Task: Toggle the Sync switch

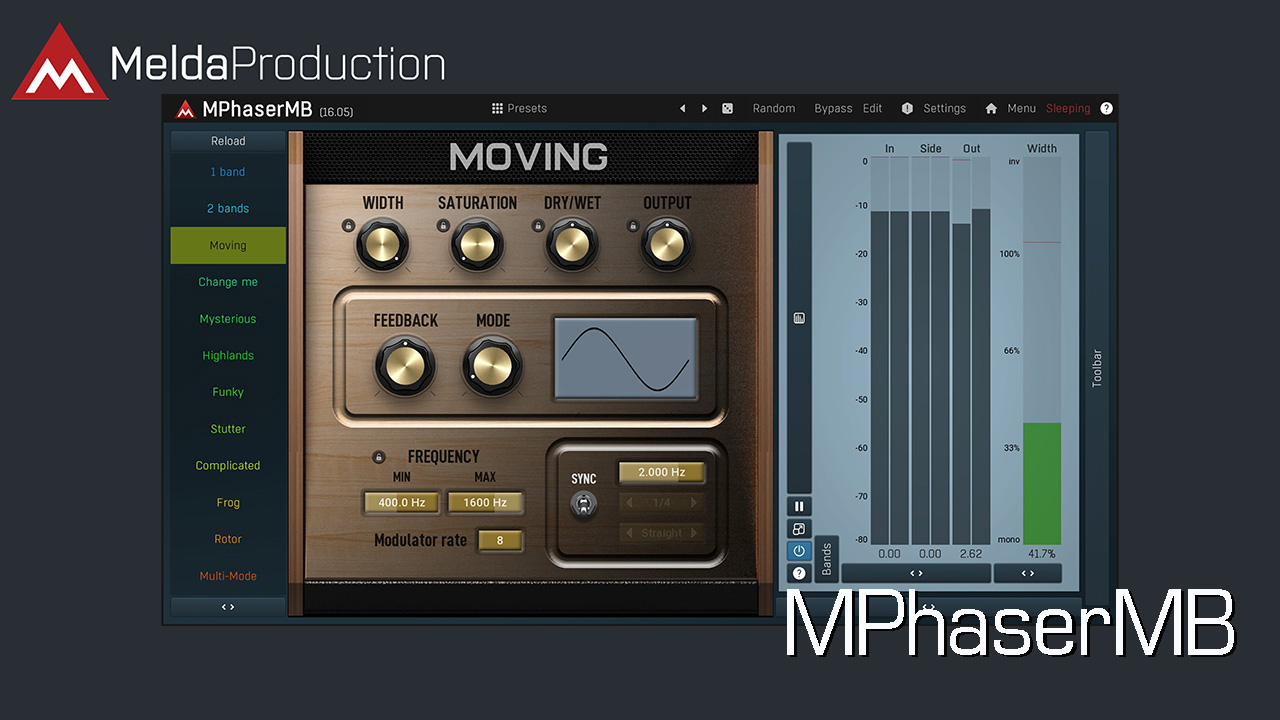Action: tap(583, 504)
